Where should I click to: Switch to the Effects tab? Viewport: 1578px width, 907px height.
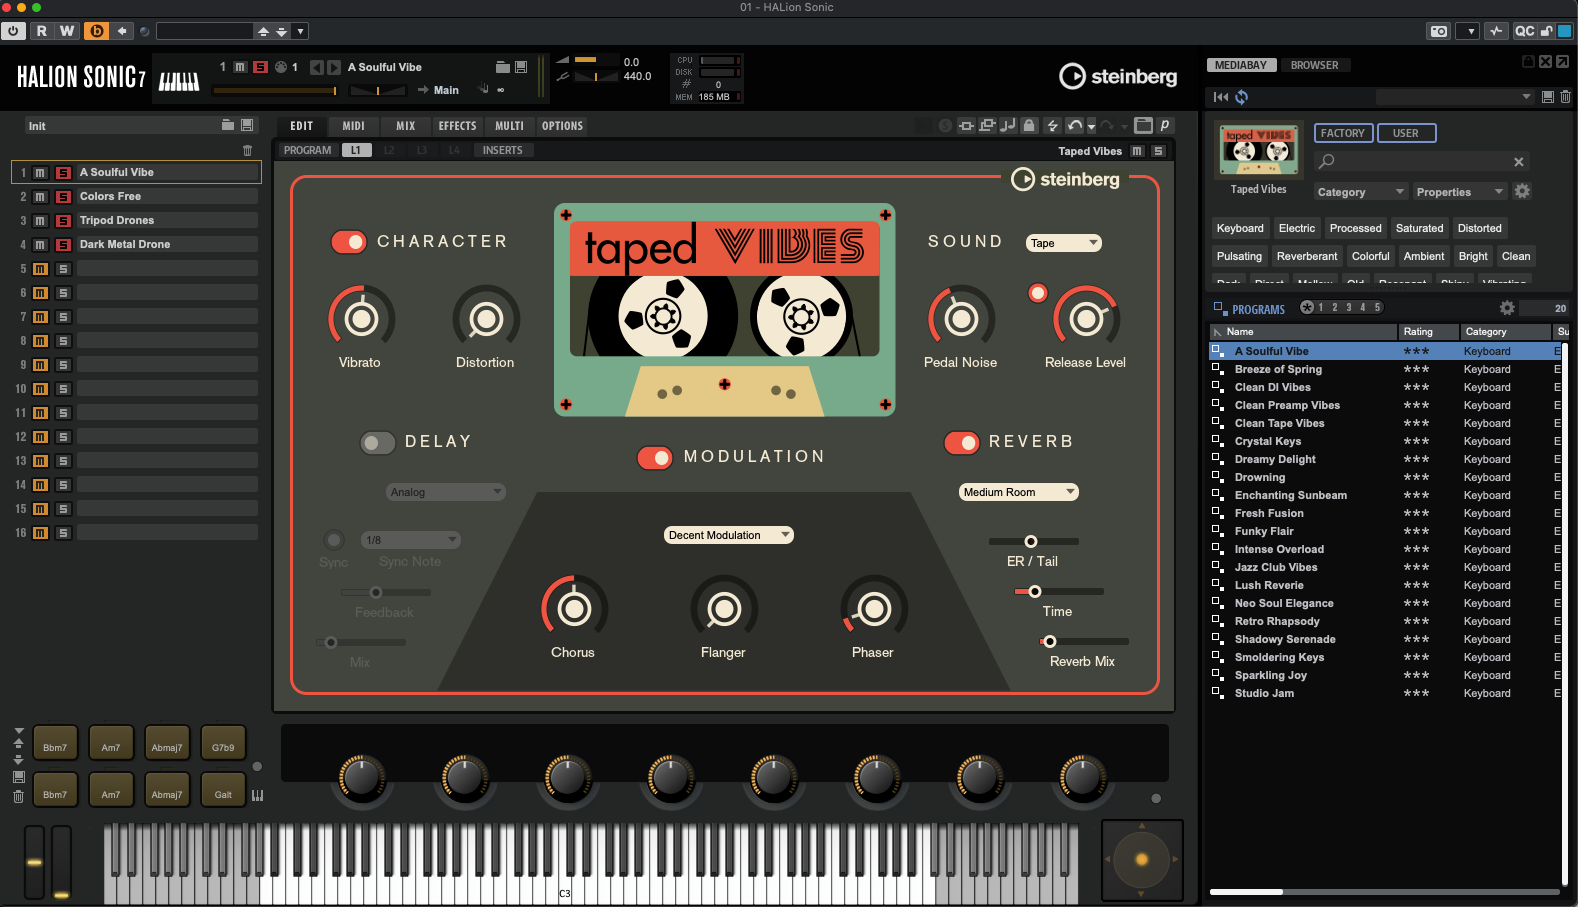(x=457, y=126)
